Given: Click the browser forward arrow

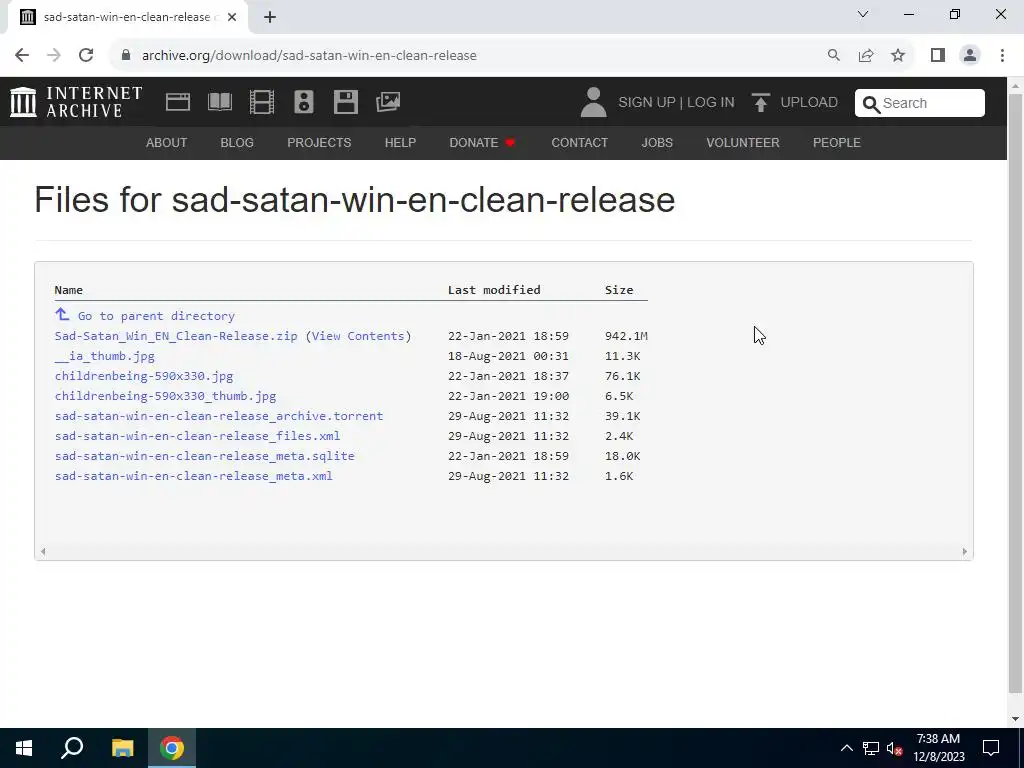Looking at the screenshot, I should (54, 56).
